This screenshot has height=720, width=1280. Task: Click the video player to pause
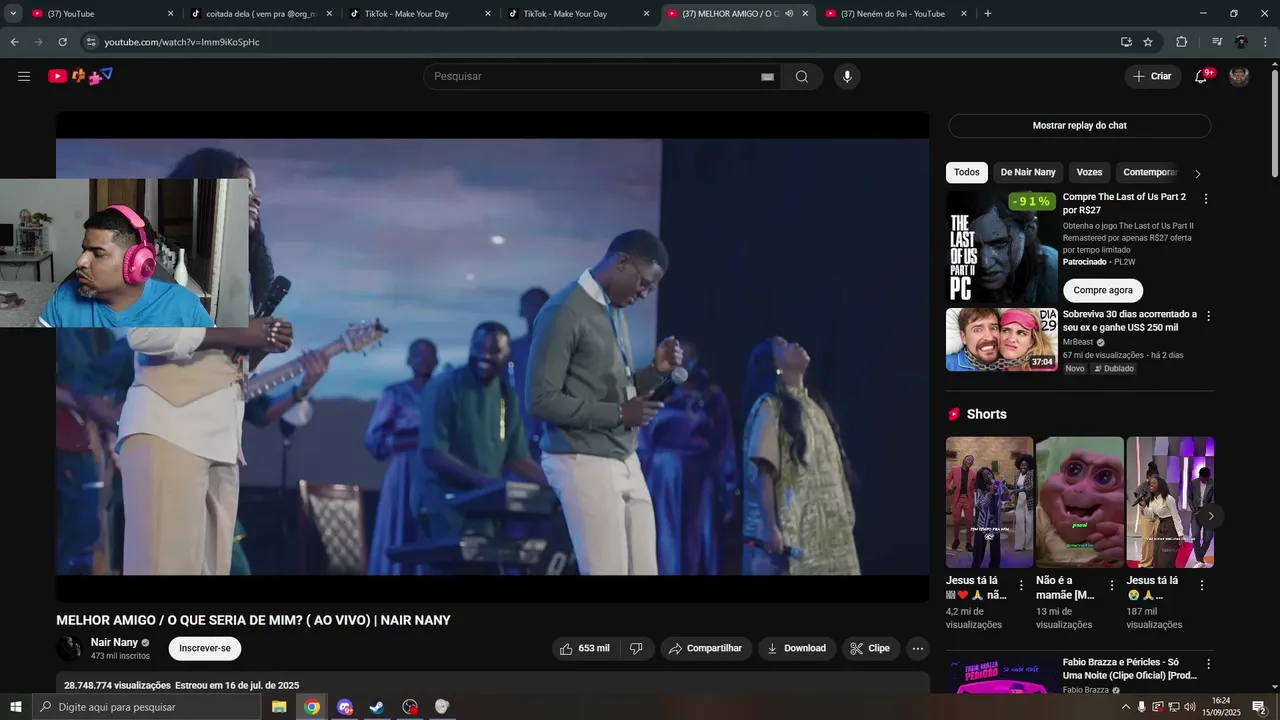[492, 356]
